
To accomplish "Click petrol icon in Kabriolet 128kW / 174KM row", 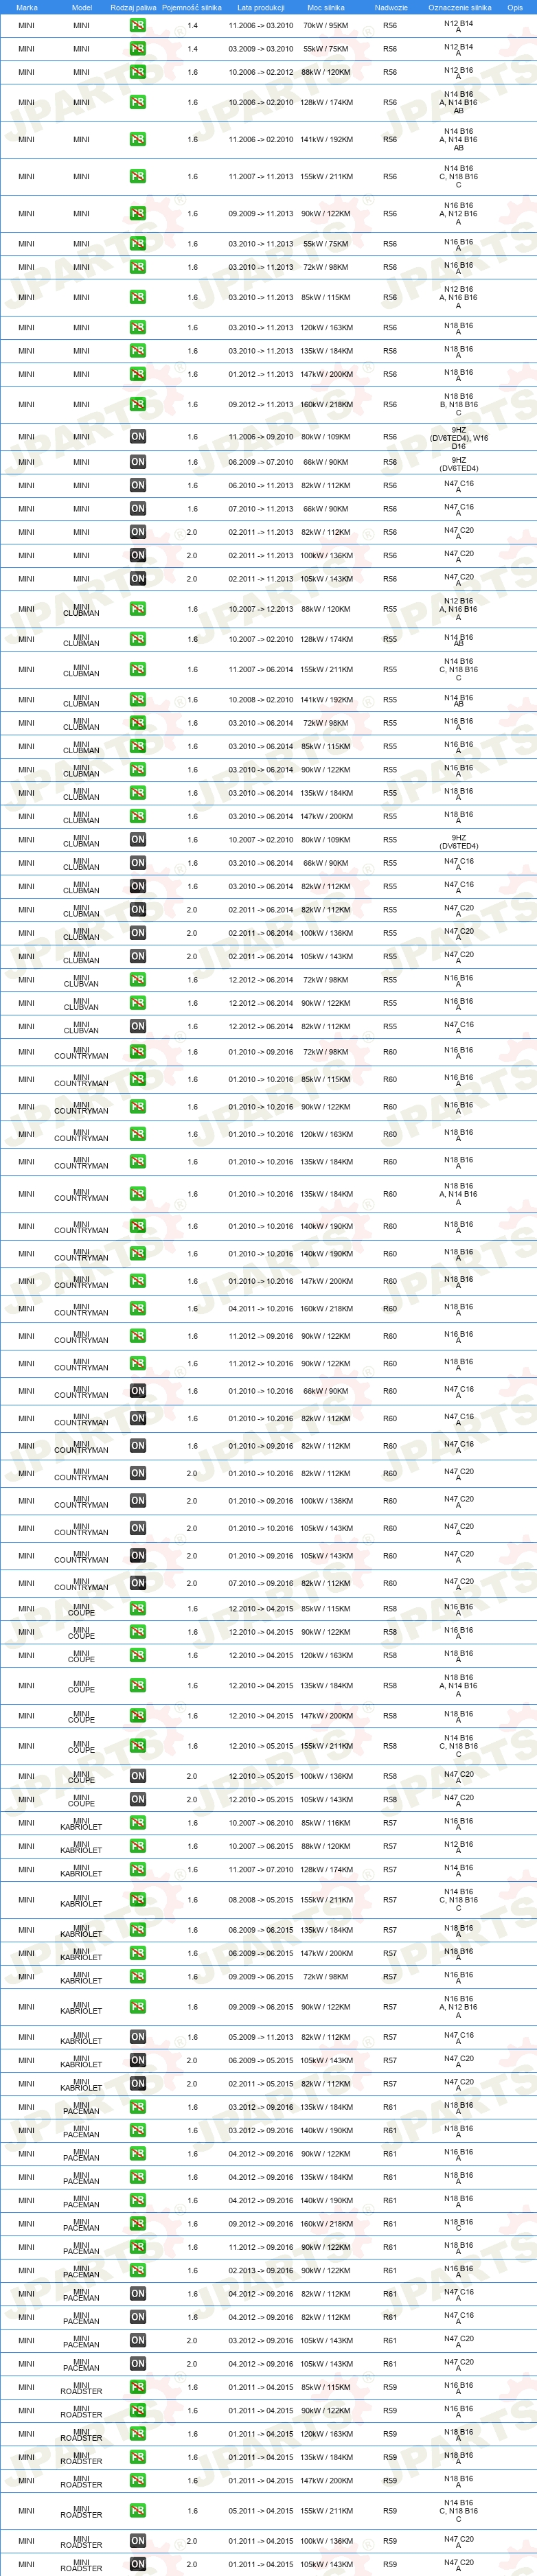I will (138, 1869).
